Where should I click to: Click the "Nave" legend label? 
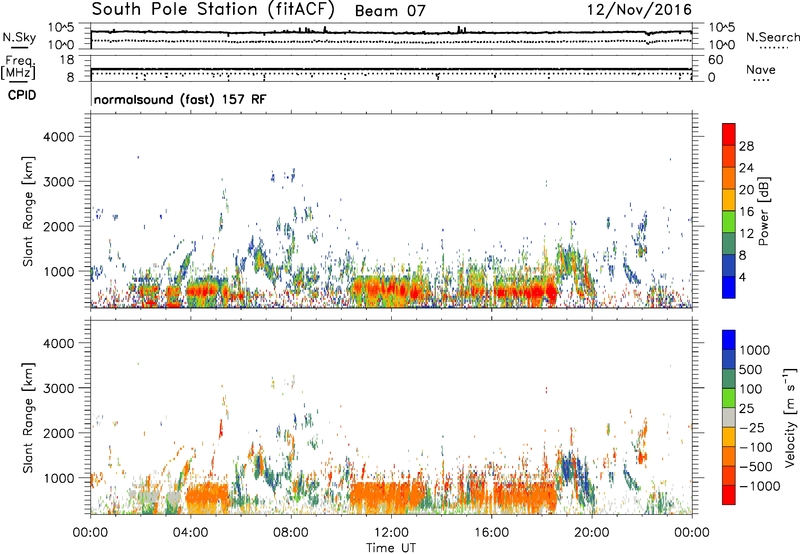(x=761, y=70)
